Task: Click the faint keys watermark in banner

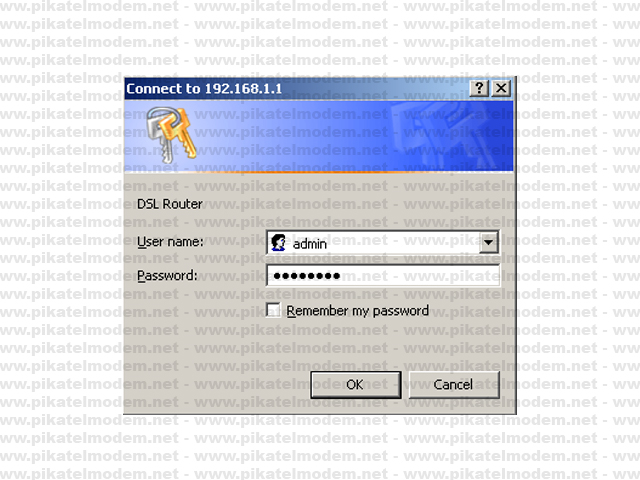Action: pyautogui.click(x=445, y=137)
